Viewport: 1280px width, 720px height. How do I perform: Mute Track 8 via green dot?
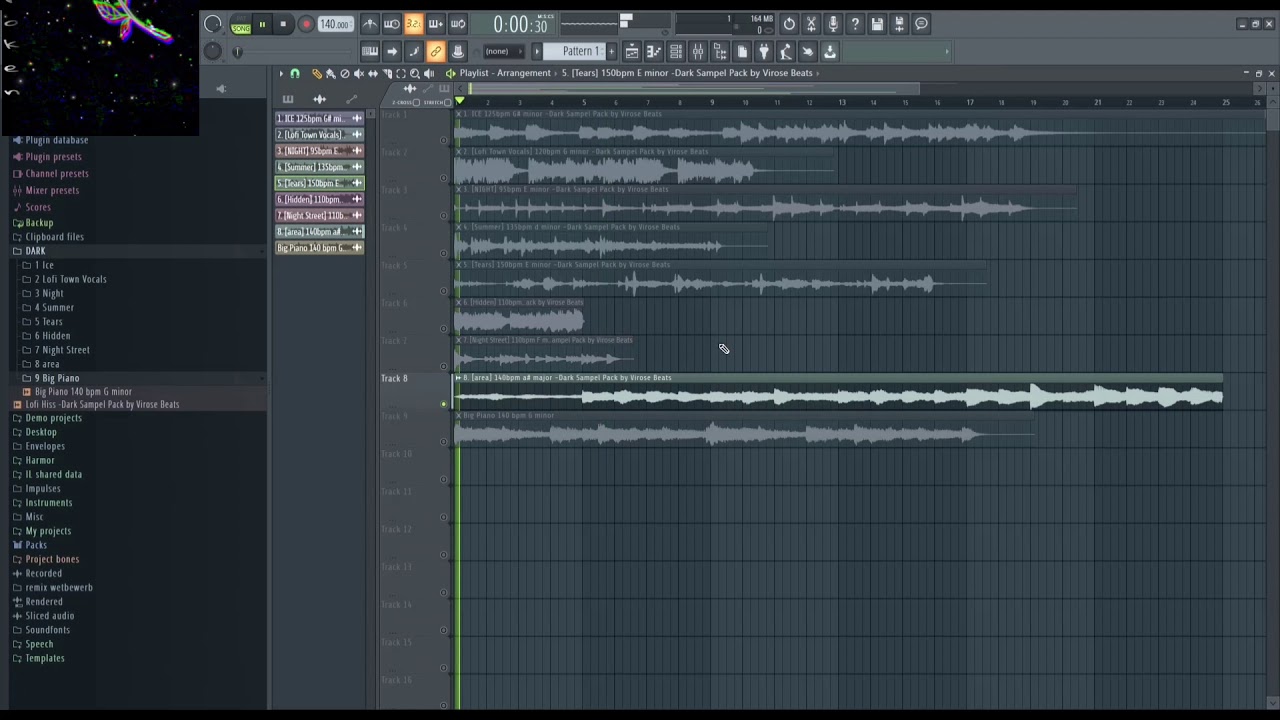(444, 404)
